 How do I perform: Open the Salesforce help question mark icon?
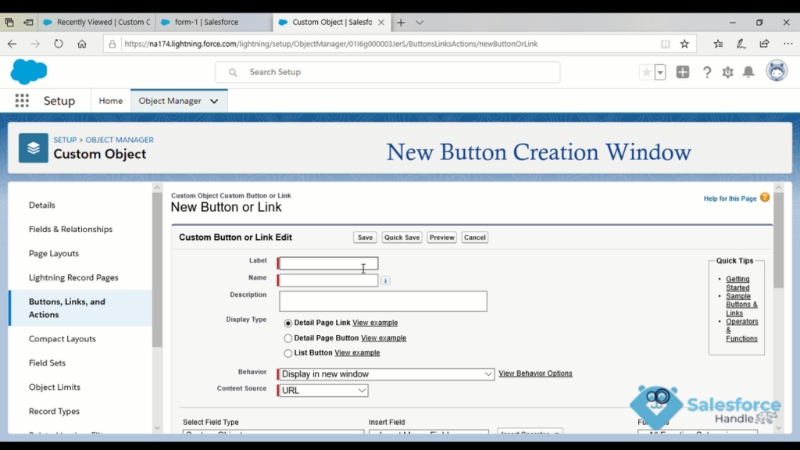pyautogui.click(x=707, y=72)
